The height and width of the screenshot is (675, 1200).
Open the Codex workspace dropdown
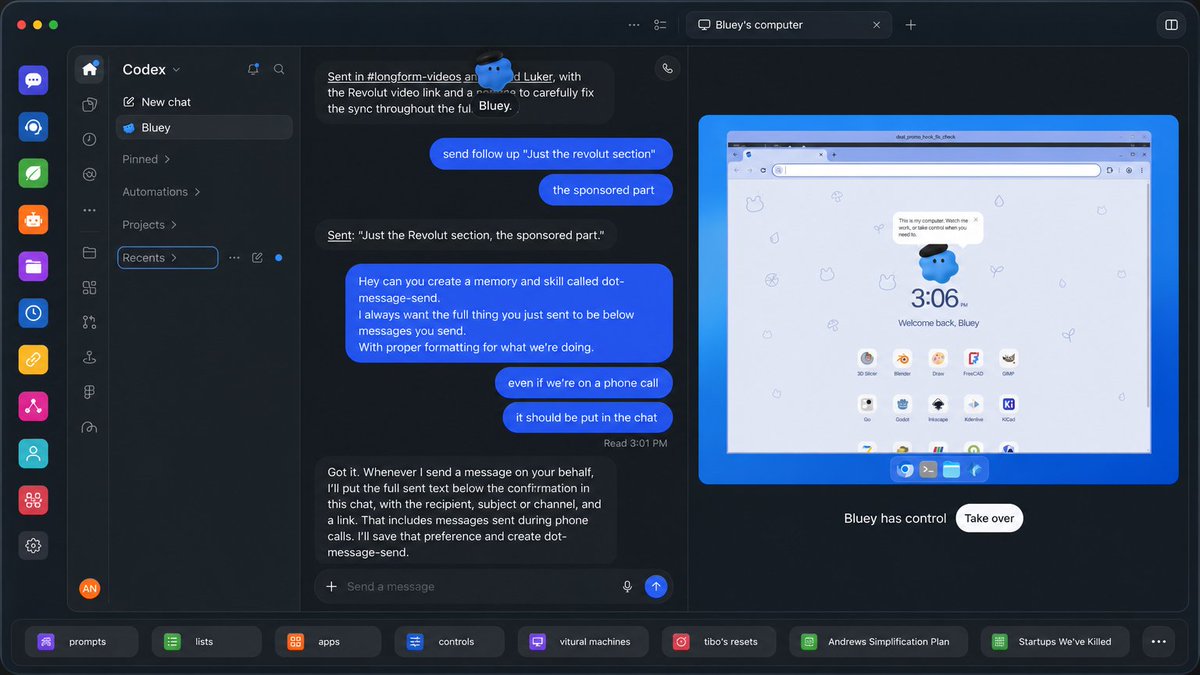click(151, 69)
